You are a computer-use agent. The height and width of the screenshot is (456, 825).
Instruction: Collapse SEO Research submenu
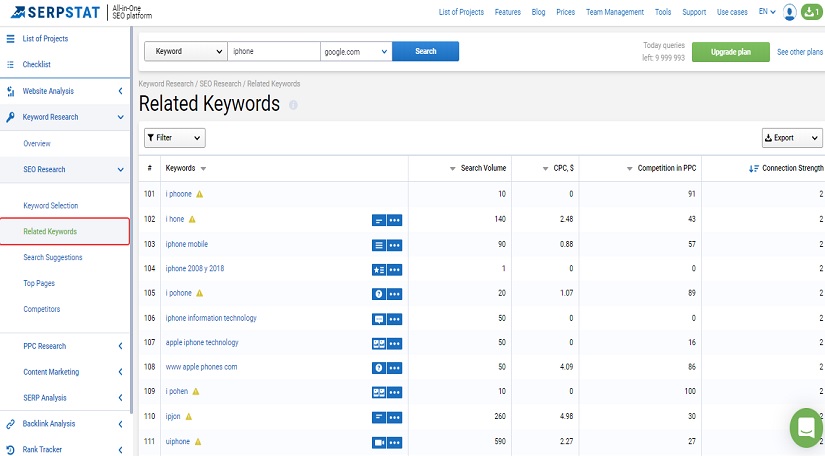pos(120,169)
